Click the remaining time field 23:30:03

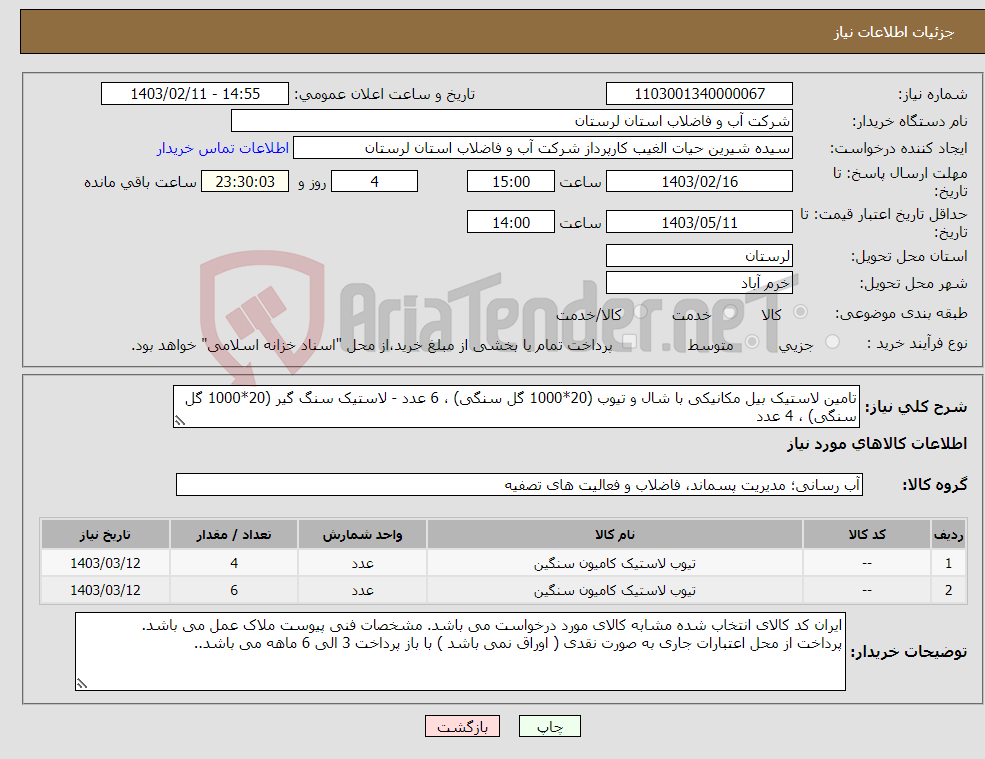point(245,182)
